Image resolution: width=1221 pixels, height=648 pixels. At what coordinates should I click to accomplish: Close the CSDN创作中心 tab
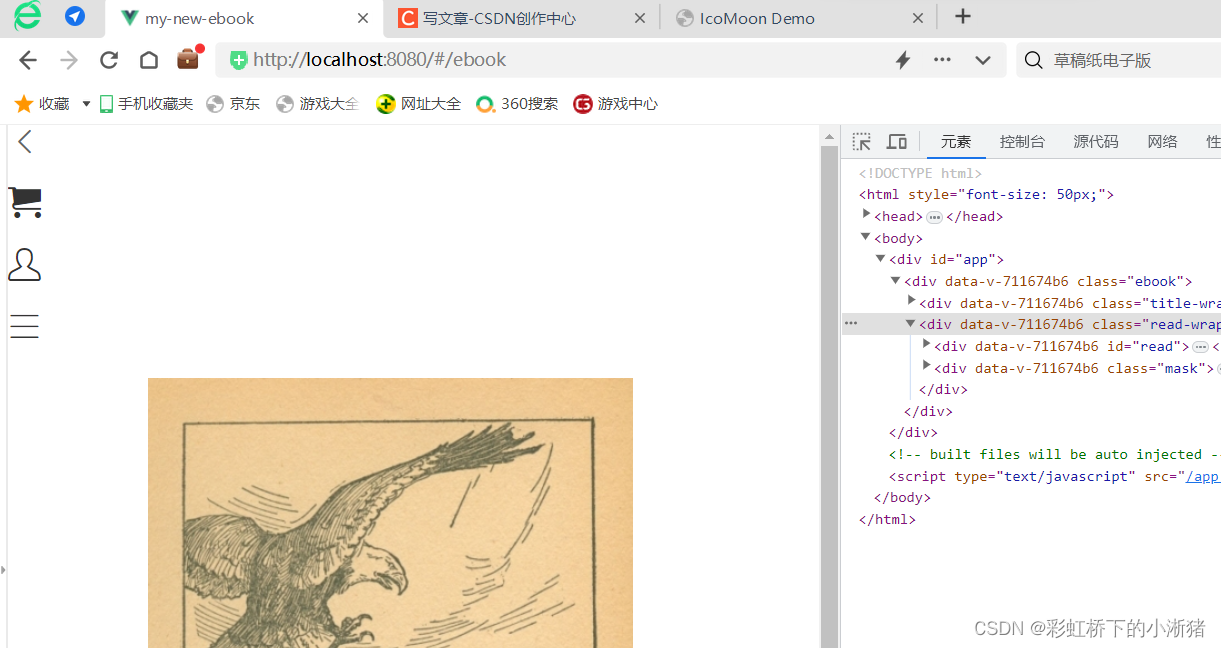coord(640,18)
